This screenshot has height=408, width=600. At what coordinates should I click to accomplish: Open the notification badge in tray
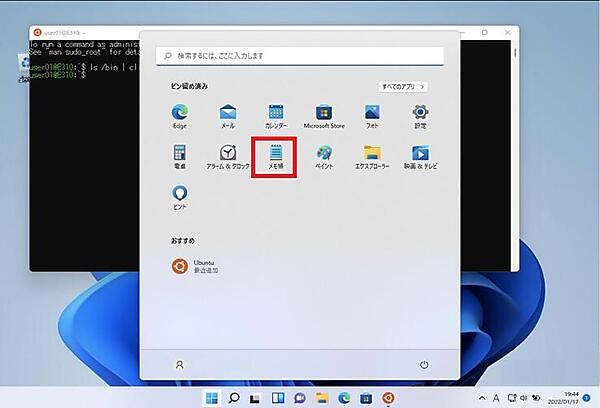586,398
